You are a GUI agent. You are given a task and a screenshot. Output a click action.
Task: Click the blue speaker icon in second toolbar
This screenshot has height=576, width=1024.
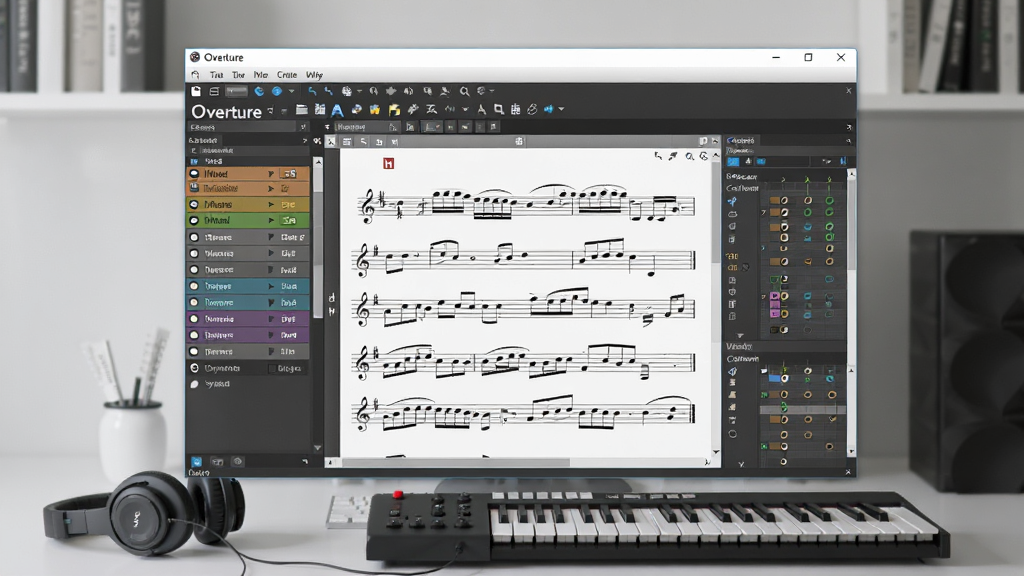548,110
